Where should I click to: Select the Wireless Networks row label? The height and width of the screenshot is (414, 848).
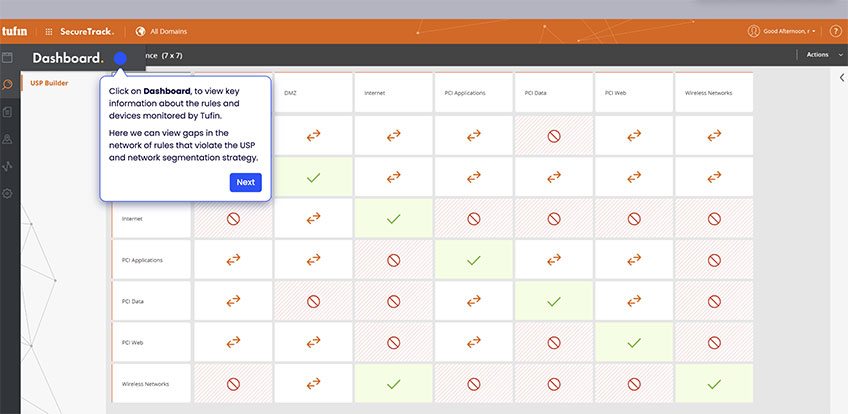pyautogui.click(x=151, y=384)
